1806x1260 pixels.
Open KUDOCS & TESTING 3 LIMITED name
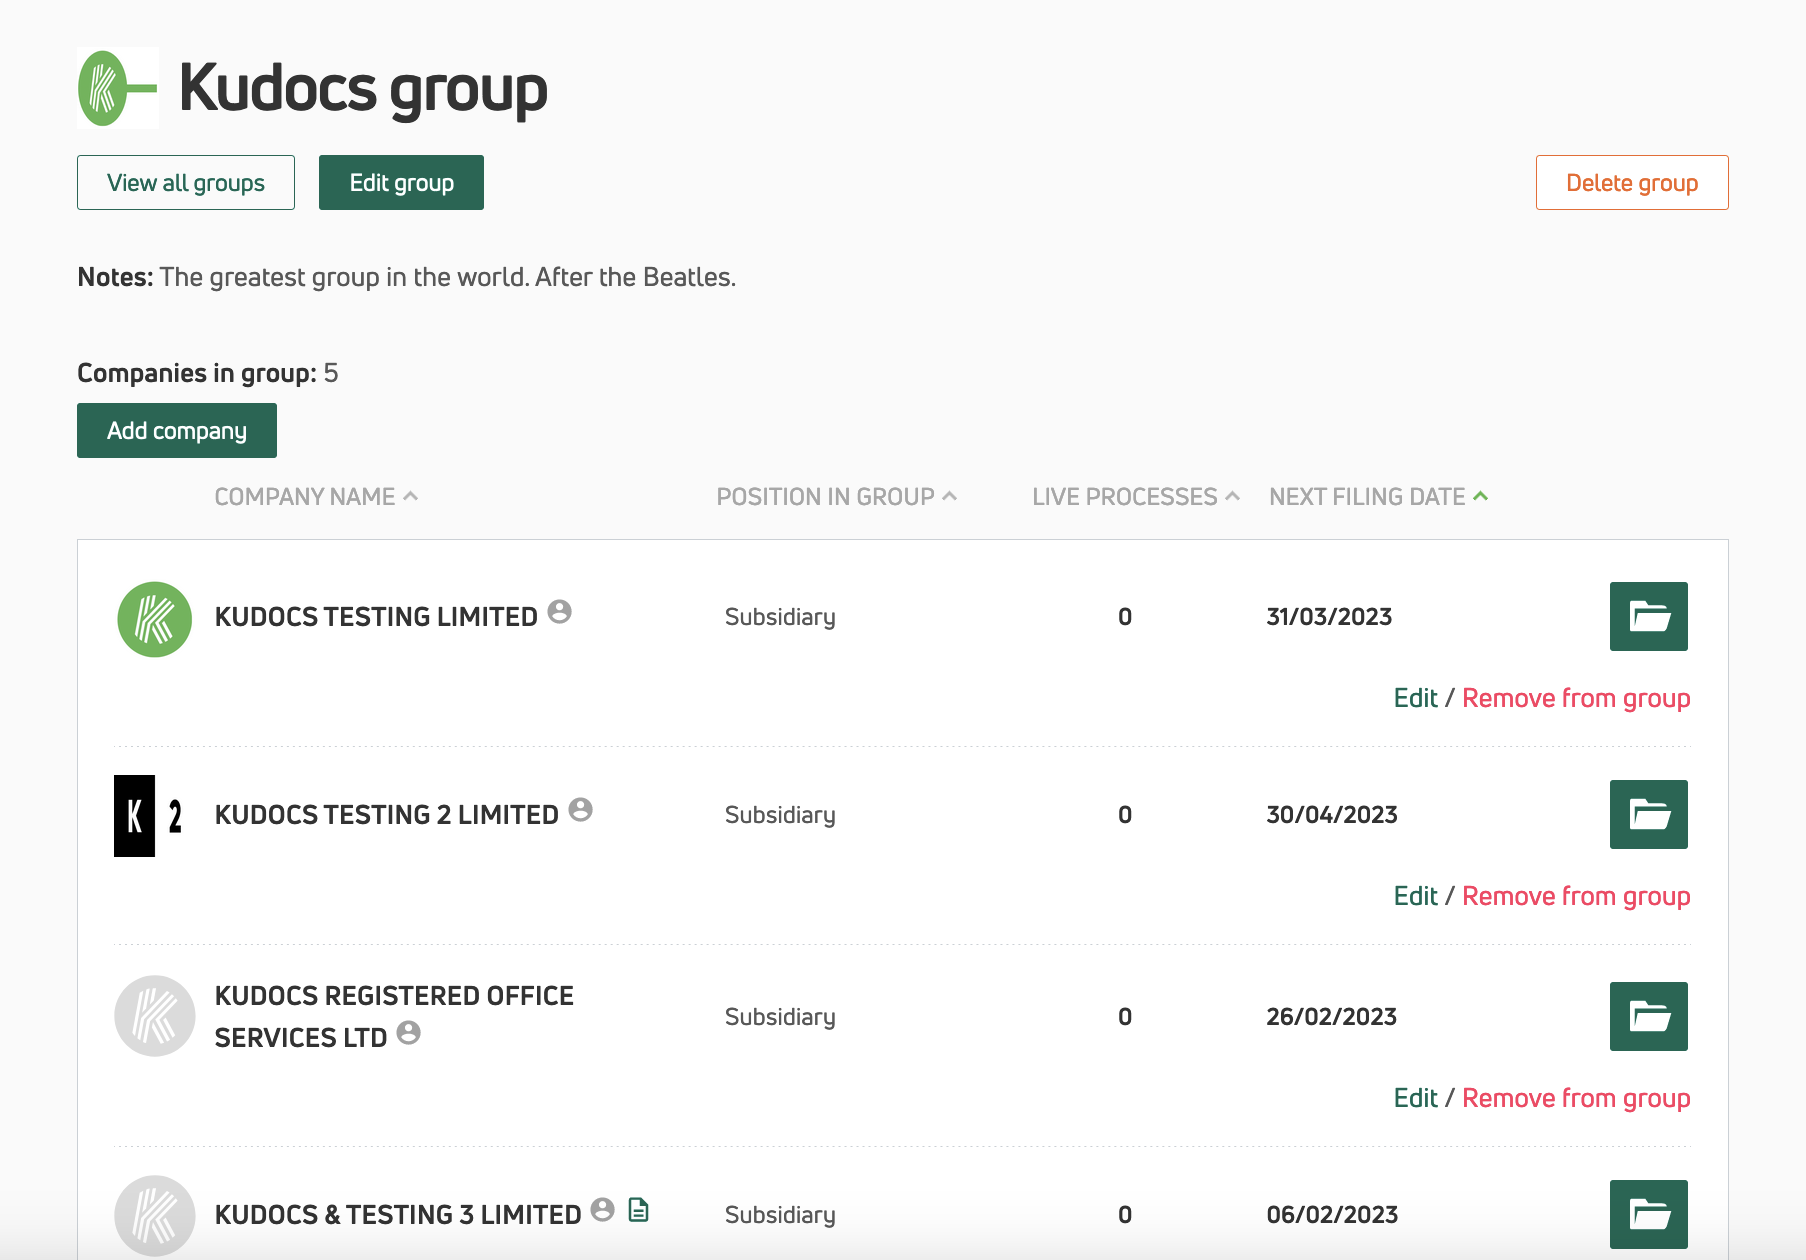click(398, 1215)
